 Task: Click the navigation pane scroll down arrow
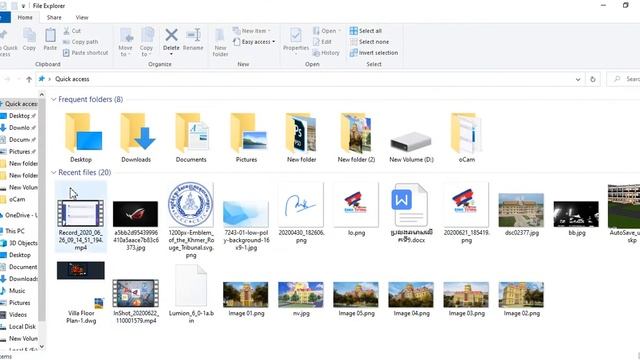pos(42,347)
